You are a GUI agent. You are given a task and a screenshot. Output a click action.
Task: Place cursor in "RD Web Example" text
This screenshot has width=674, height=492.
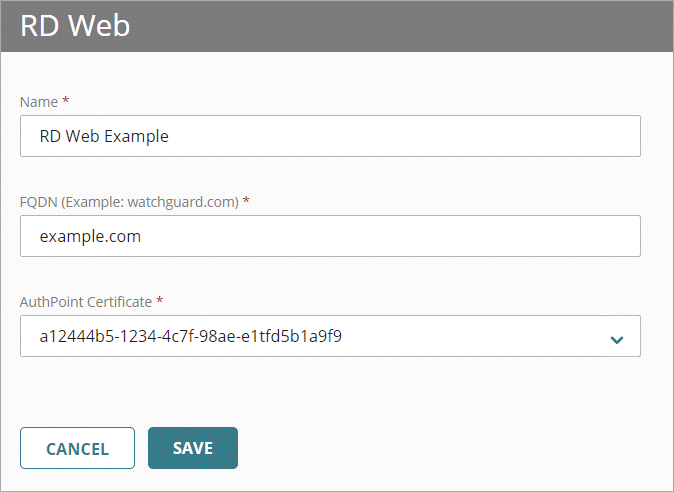104,137
